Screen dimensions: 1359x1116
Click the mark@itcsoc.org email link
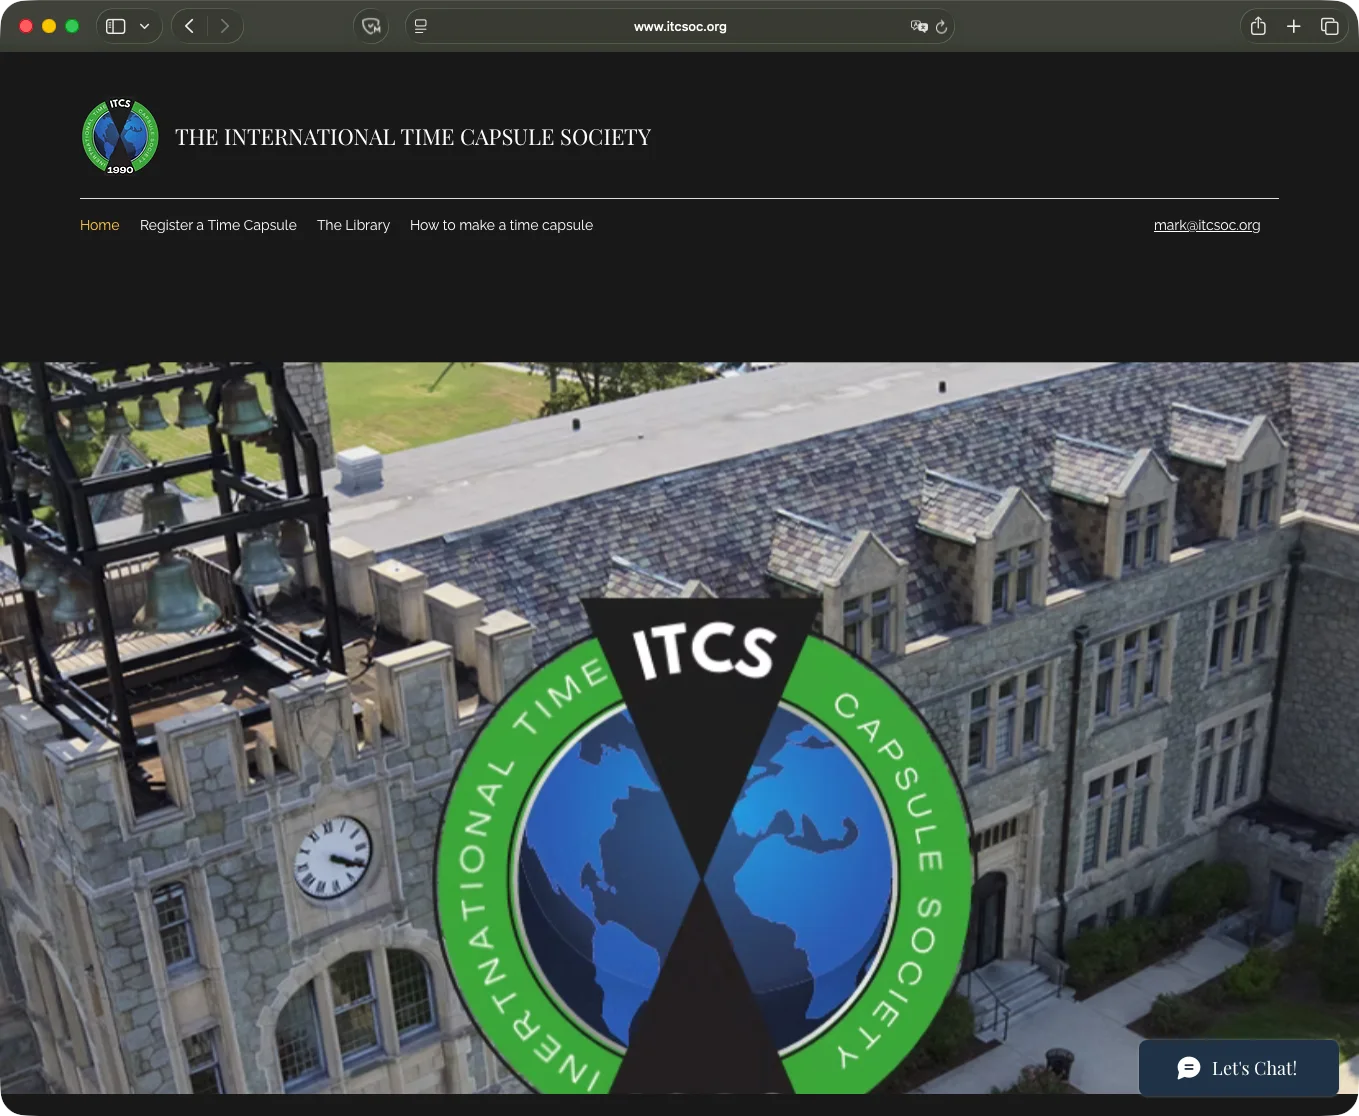[x=1207, y=225]
